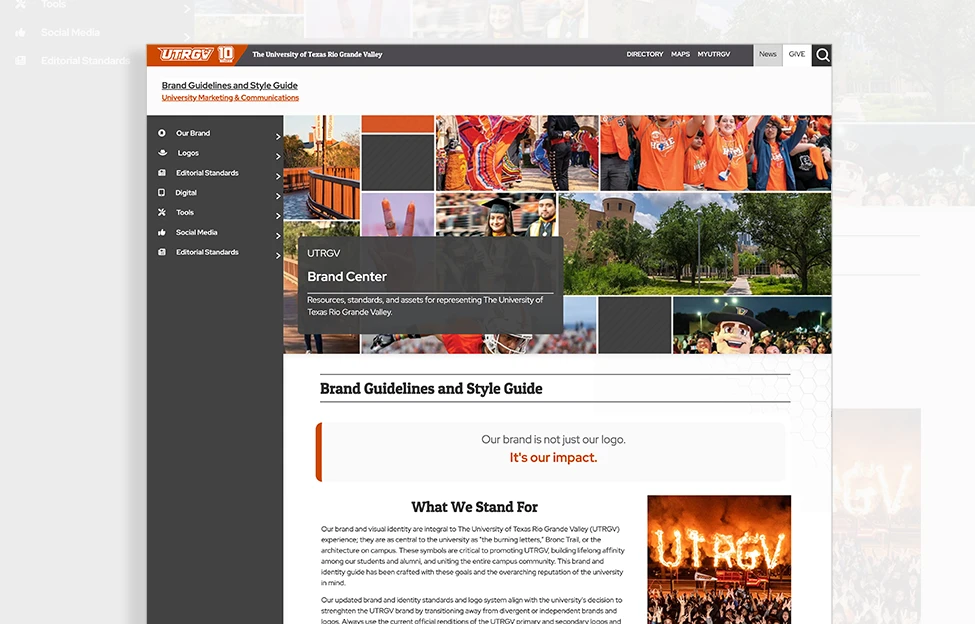Screen dimensions: 975x624
Task: Open the DIRECTORY link
Action: [645, 54]
